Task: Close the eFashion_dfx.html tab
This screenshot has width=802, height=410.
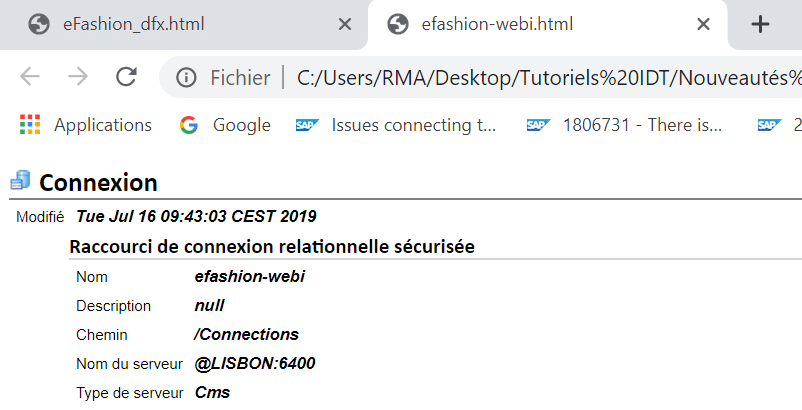Action: coord(345,24)
